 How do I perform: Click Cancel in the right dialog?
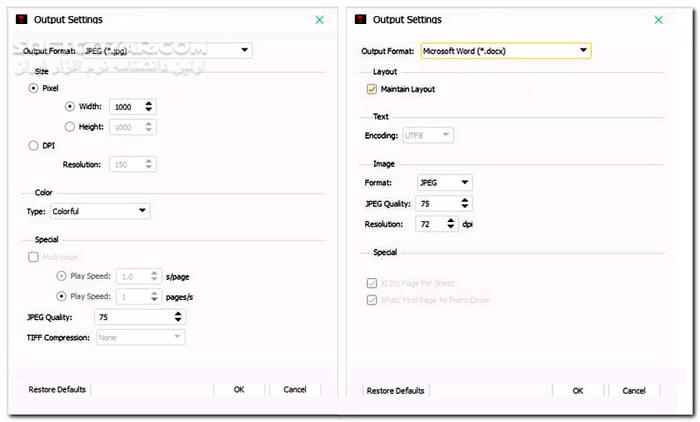pyautogui.click(x=634, y=391)
